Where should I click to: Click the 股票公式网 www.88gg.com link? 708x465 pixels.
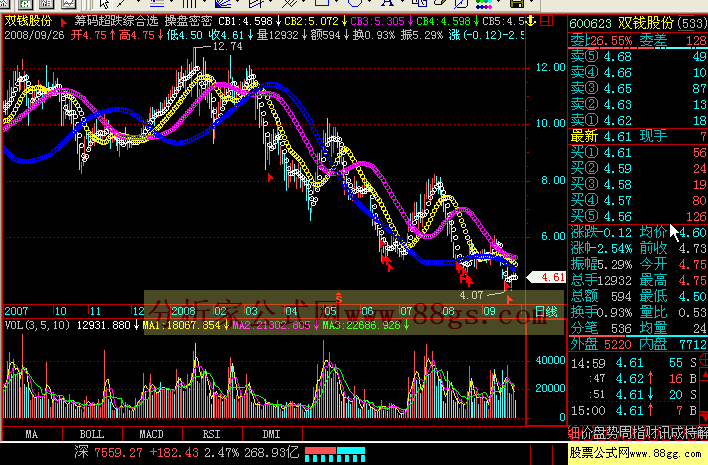(636, 453)
